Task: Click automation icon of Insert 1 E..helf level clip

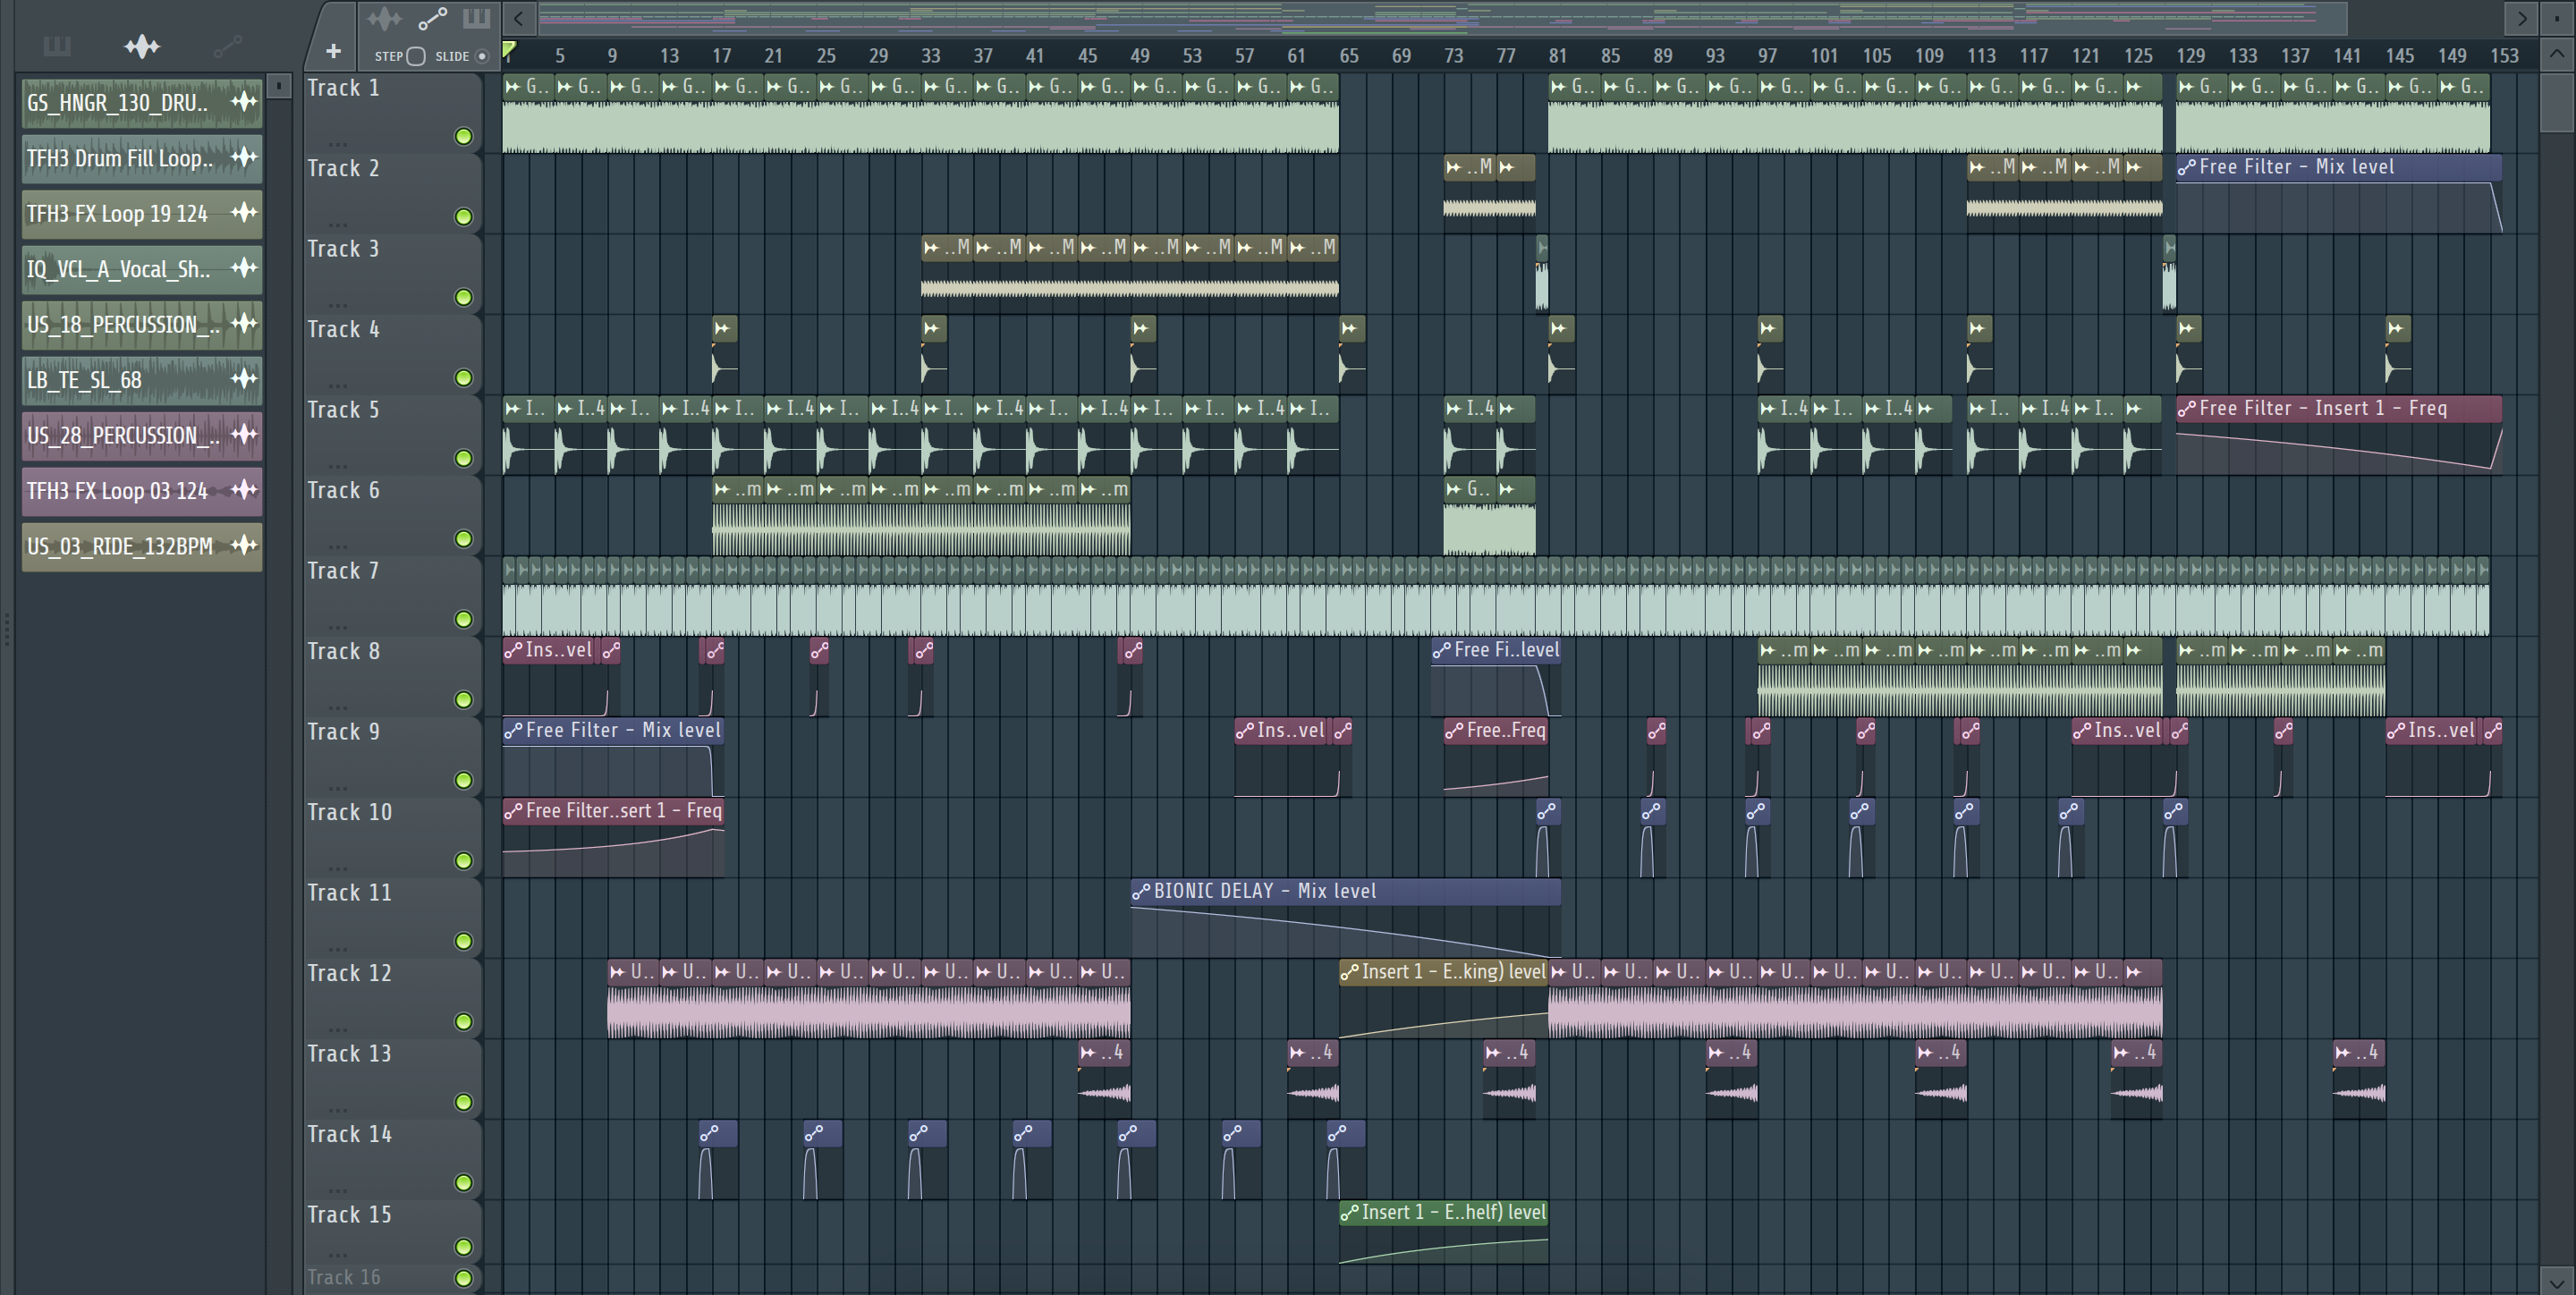Action: tap(1349, 1213)
